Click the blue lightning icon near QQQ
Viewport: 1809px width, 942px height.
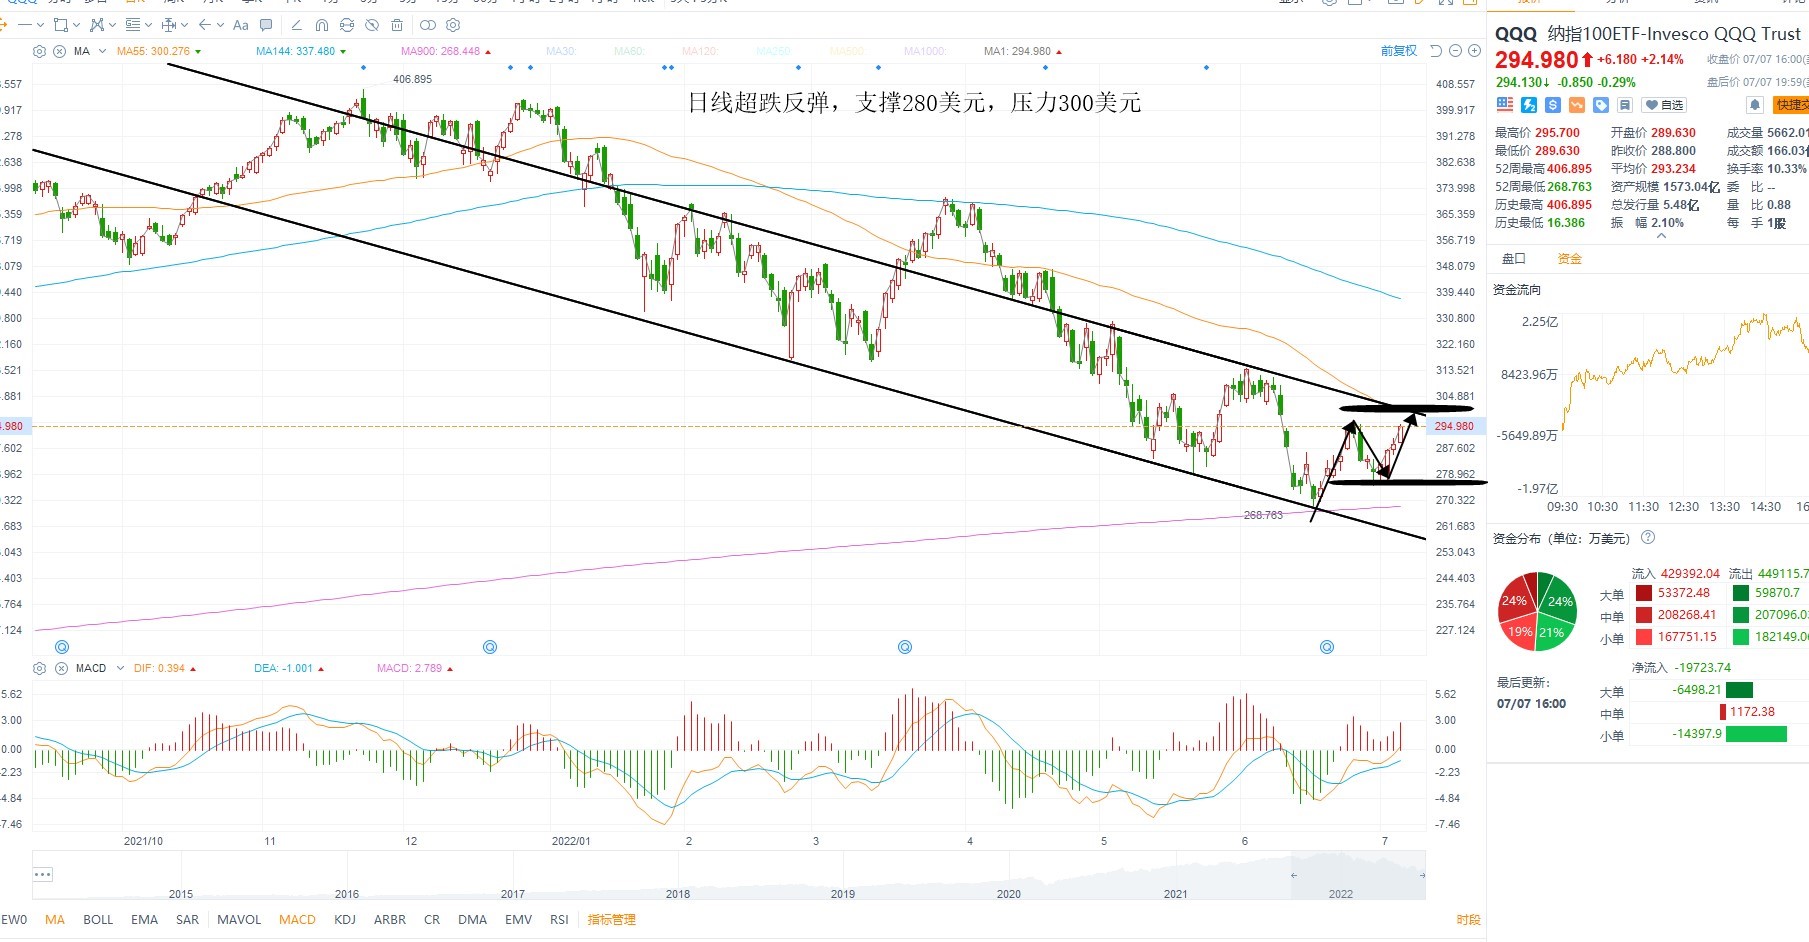pos(1529,105)
